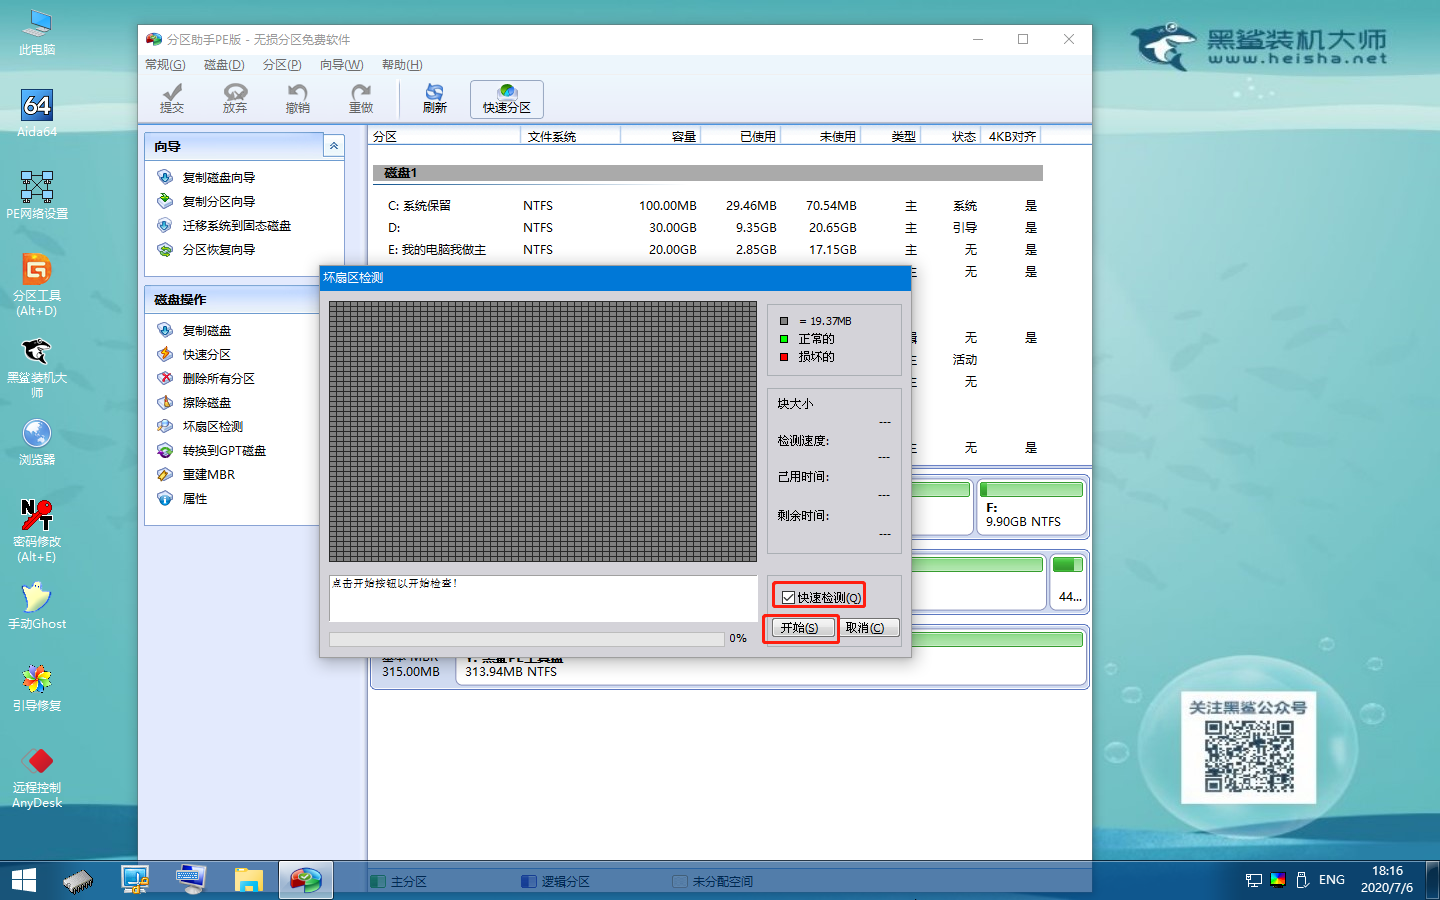Image resolution: width=1440 pixels, height=900 pixels.
Task: Click the network tray icon
Action: coord(1253,880)
